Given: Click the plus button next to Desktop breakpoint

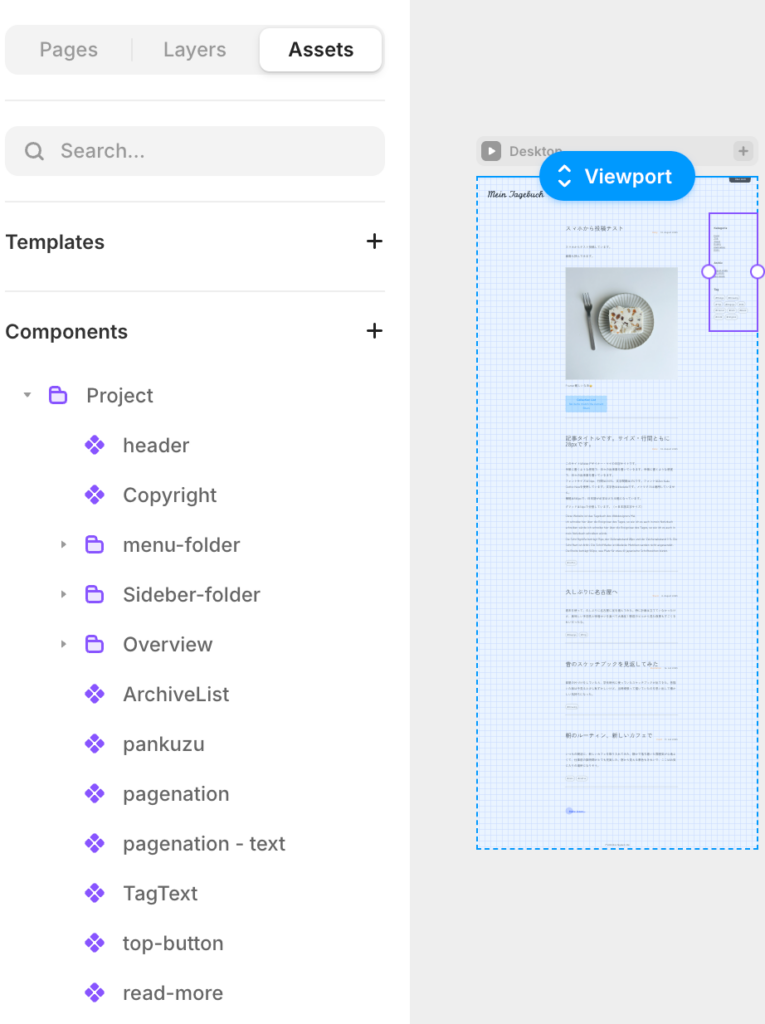Looking at the screenshot, I should tap(743, 151).
